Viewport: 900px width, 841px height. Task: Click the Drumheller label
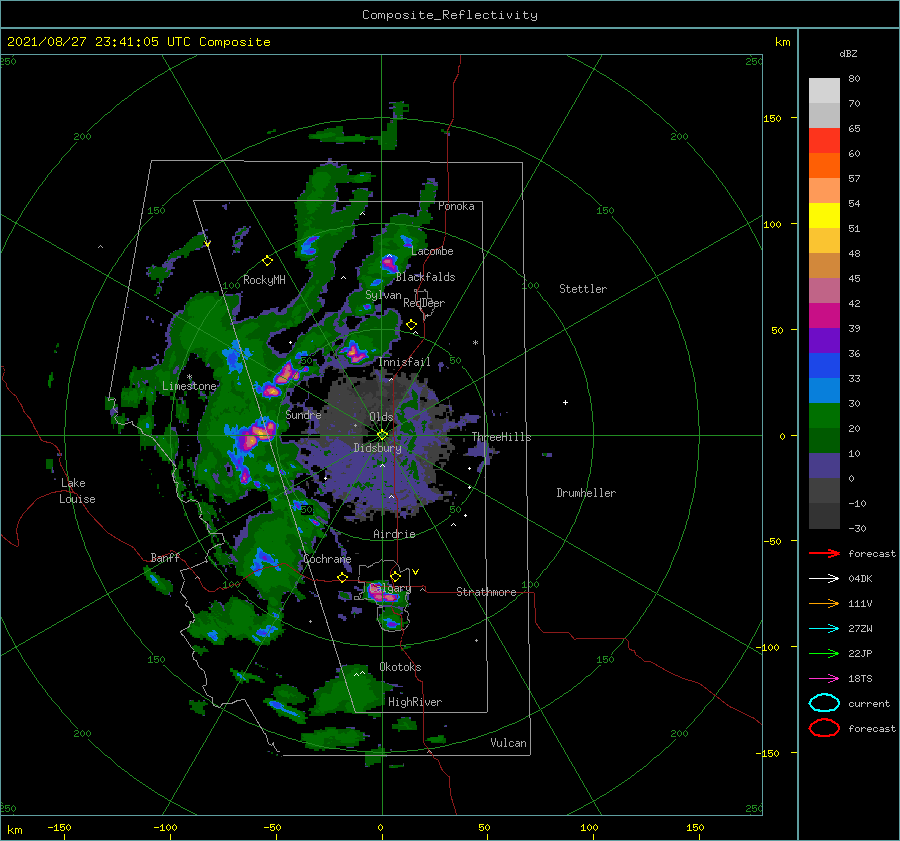586,493
